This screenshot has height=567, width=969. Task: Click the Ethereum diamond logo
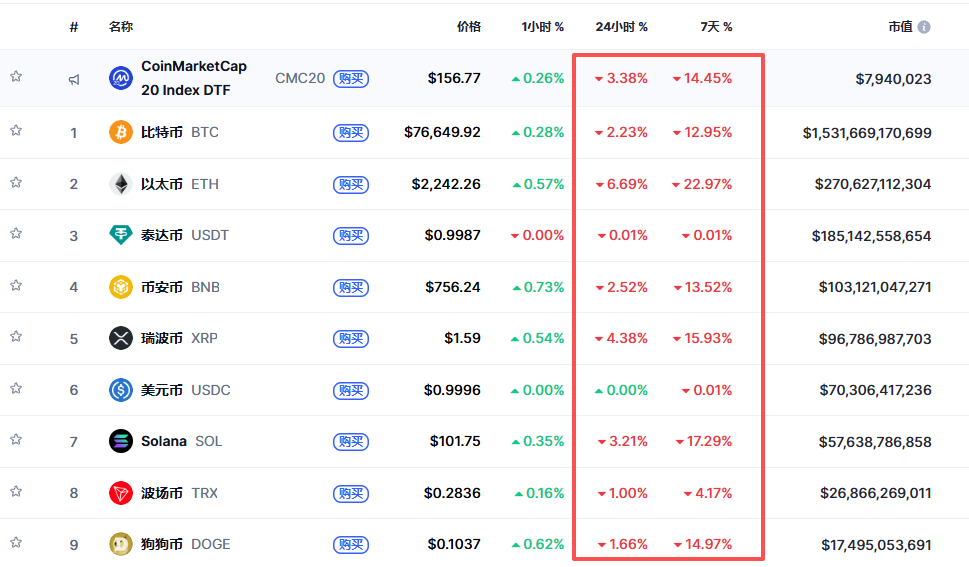(x=120, y=184)
